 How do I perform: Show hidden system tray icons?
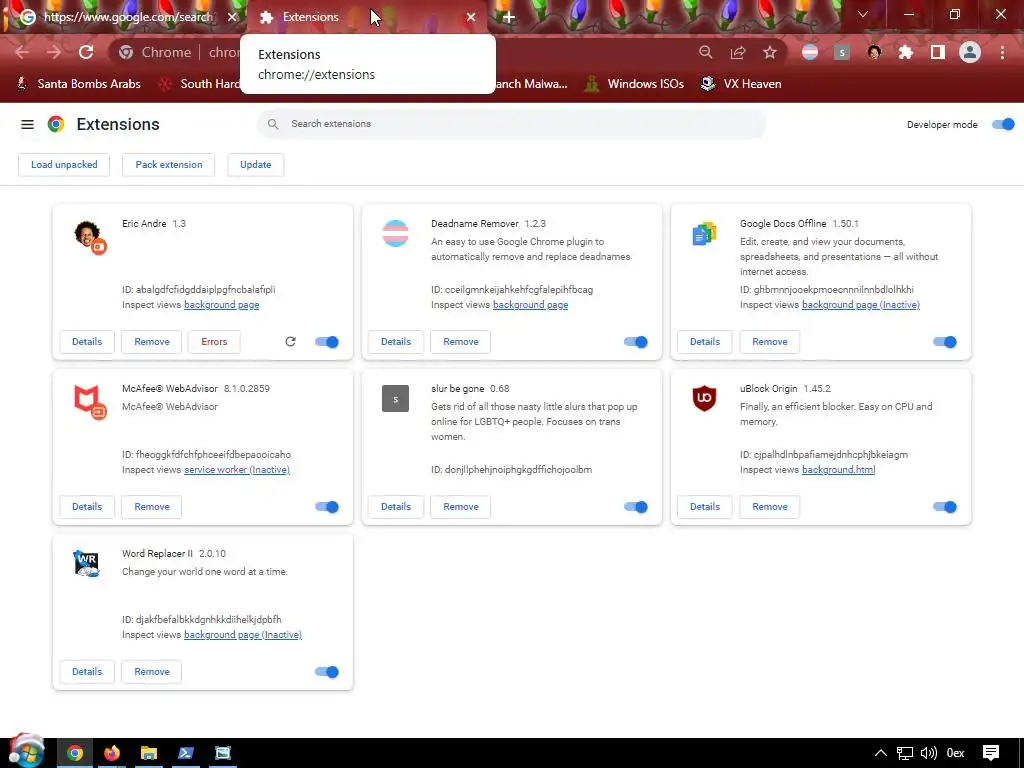[880, 753]
